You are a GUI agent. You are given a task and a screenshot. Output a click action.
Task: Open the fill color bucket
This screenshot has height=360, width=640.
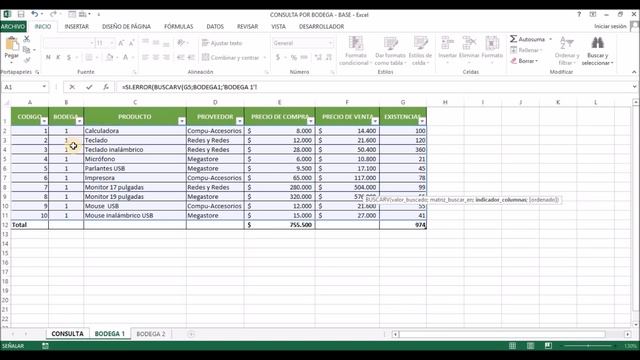109,58
